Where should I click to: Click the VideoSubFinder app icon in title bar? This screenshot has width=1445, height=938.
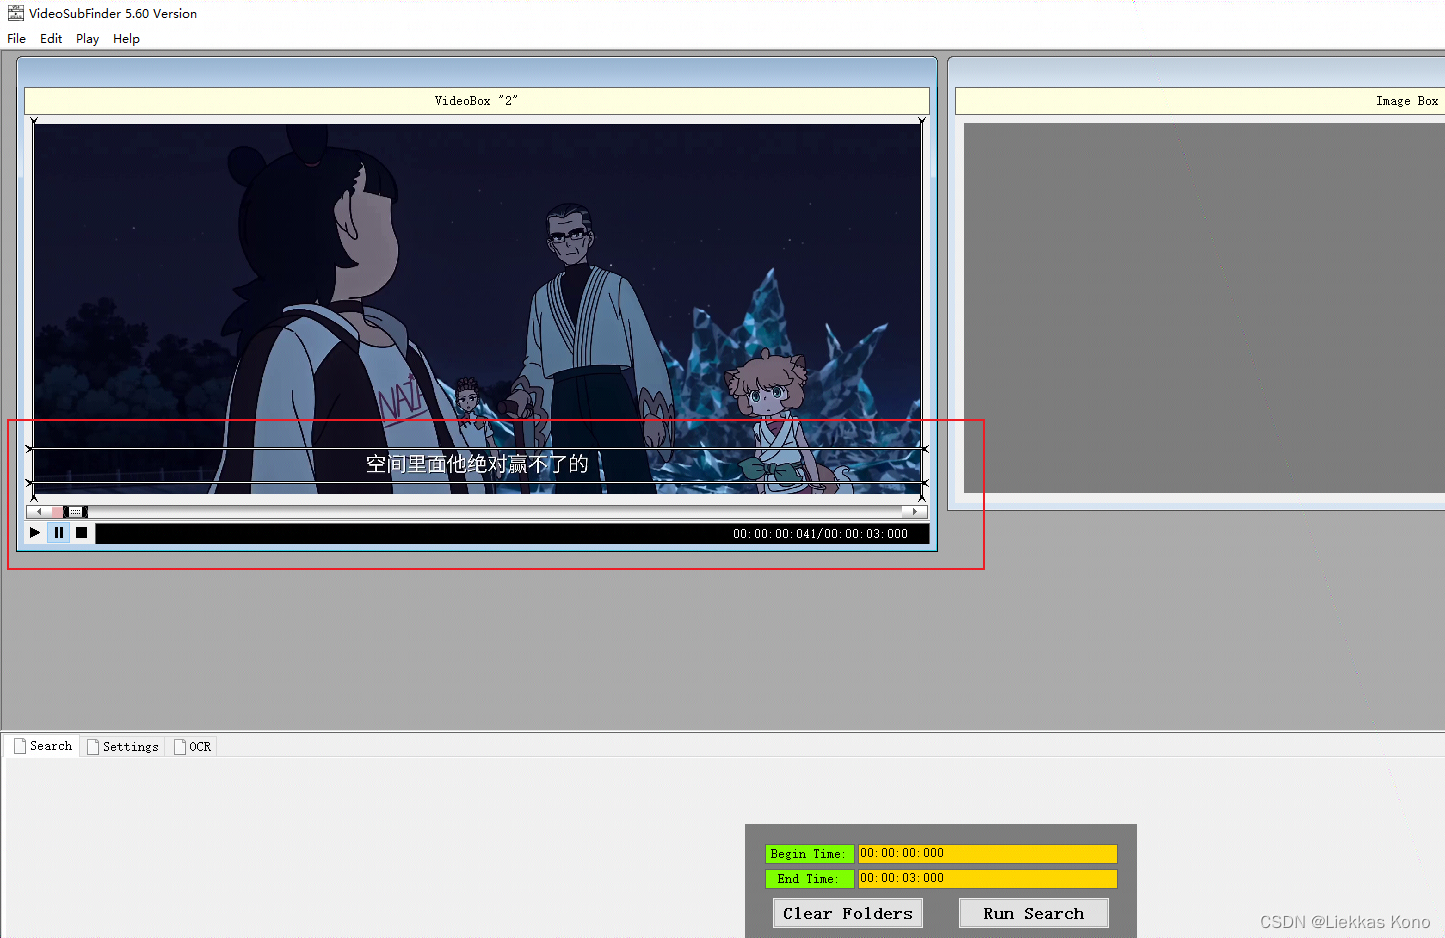coord(16,13)
